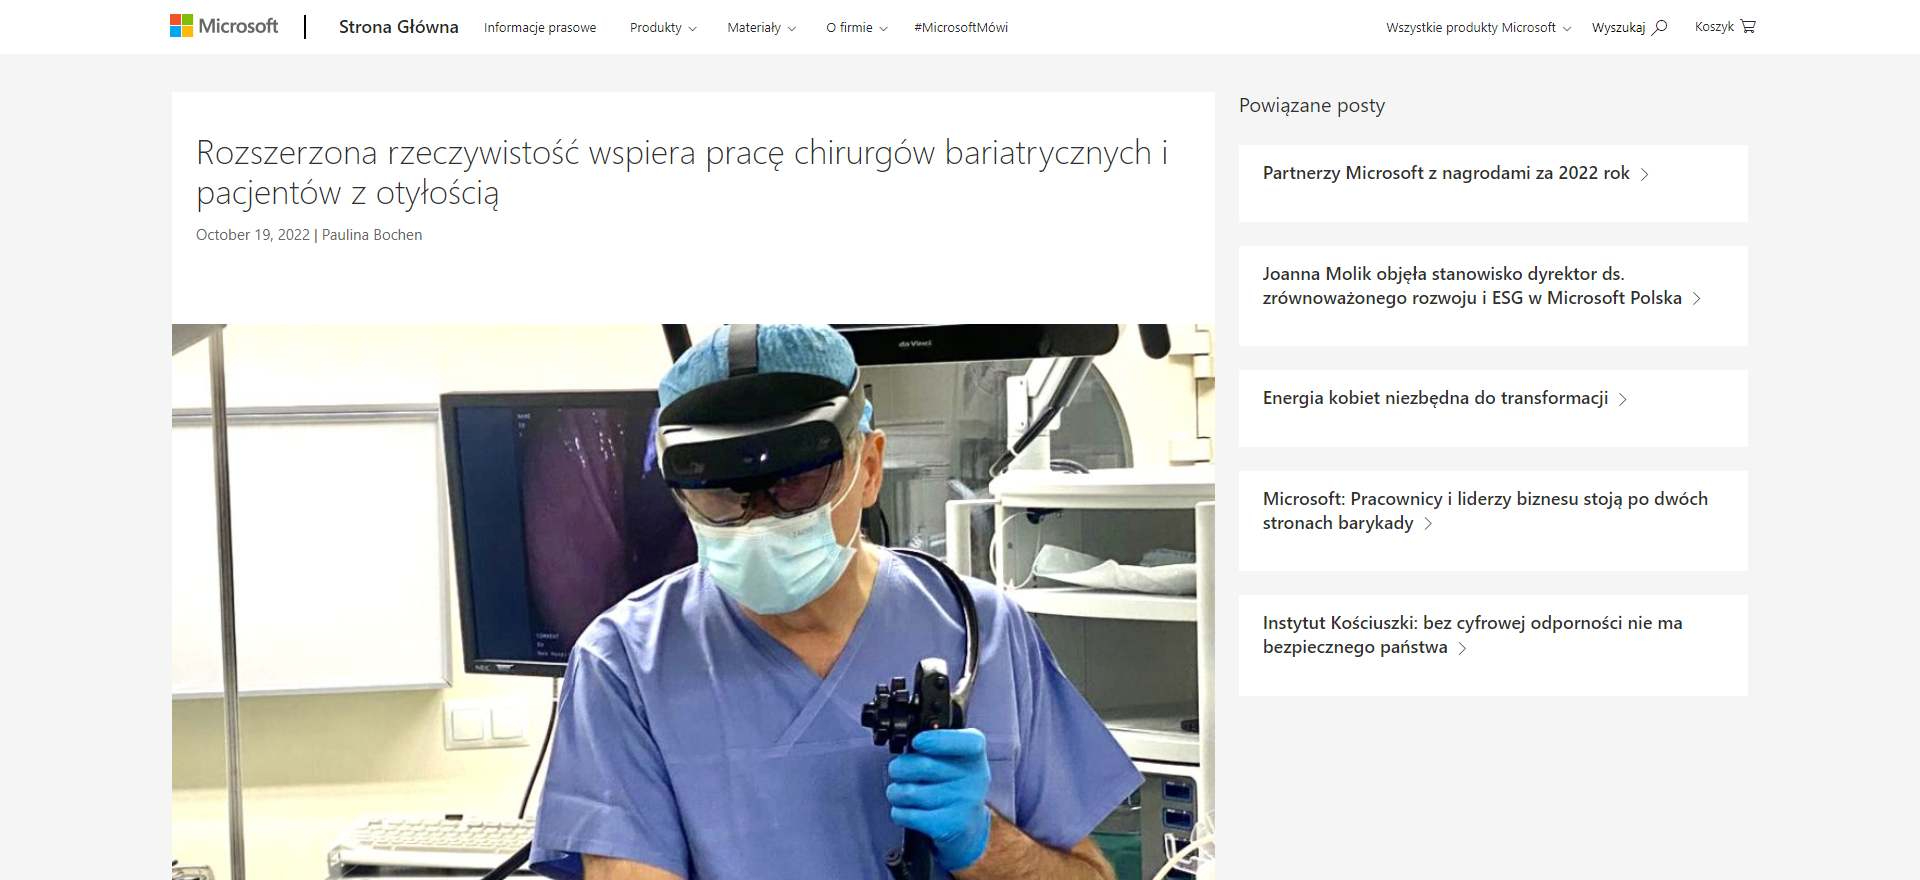This screenshot has height=880, width=1920.
Task: Expand Wszystkie produkty Microsoft dropdown
Action: [1478, 28]
